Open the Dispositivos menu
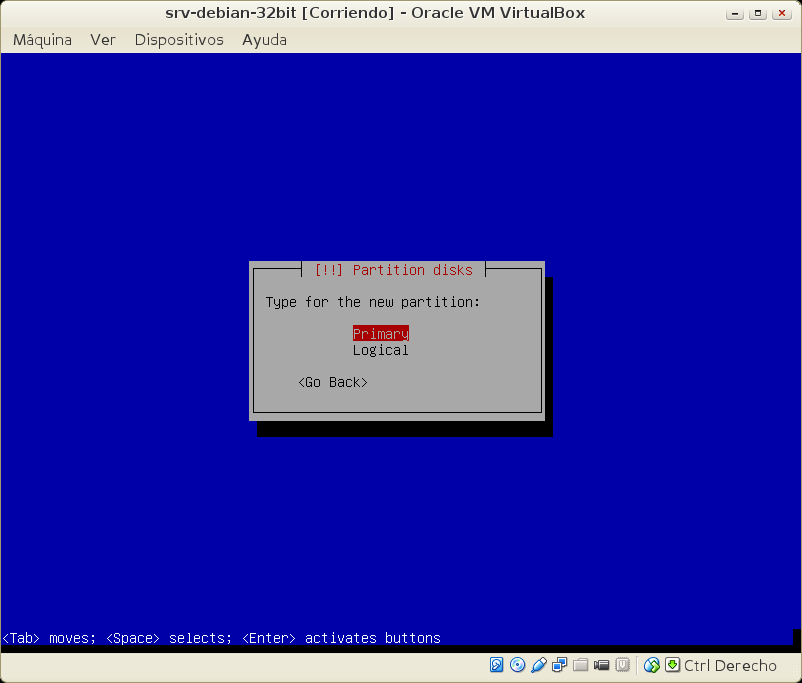Screen dimensions: 802x683 point(179,40)
